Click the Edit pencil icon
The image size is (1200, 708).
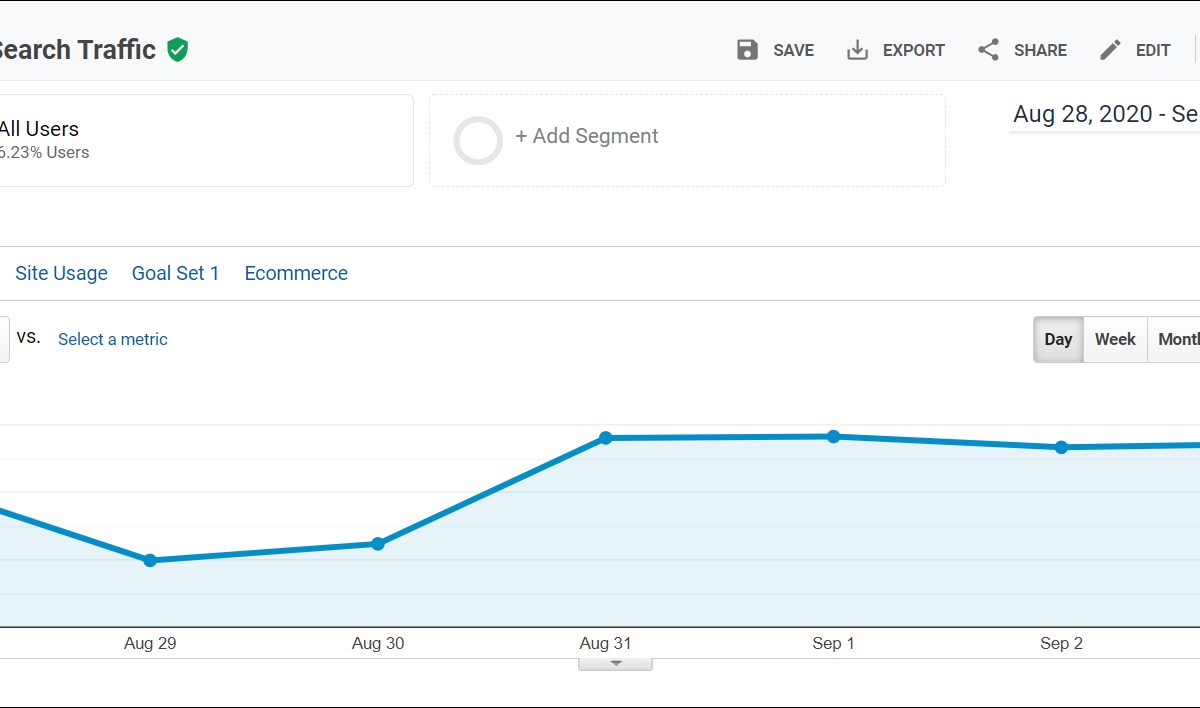1110,50
